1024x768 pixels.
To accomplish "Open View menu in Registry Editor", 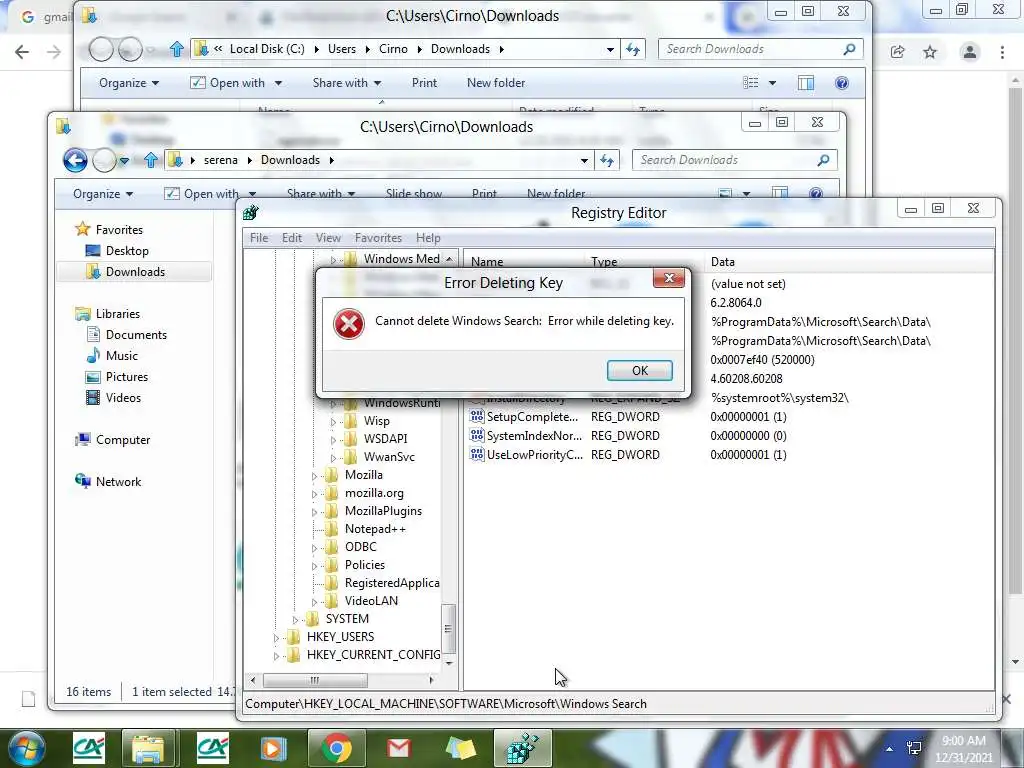I will [328, 238].
